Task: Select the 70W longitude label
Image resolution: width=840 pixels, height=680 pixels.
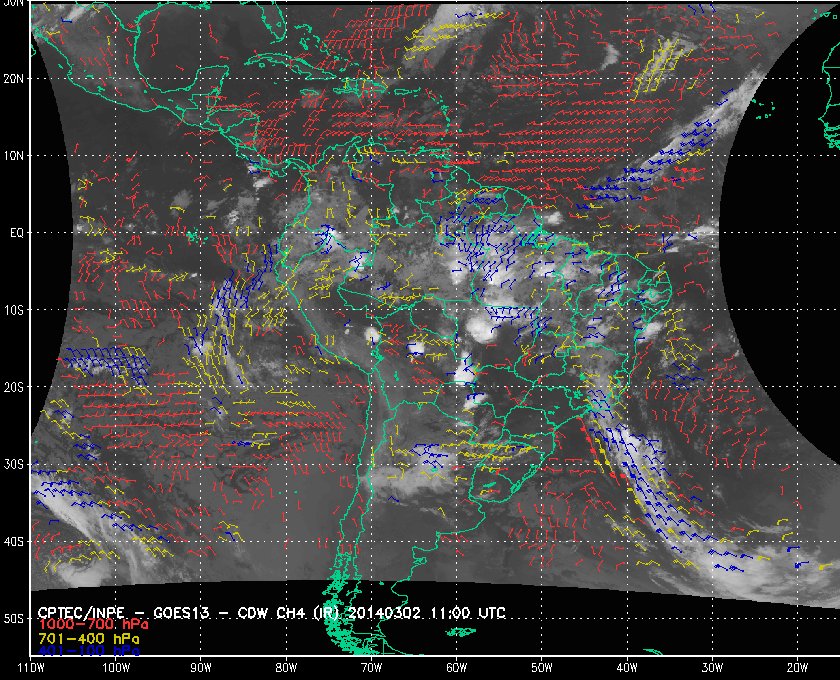Action: (371, 668)
